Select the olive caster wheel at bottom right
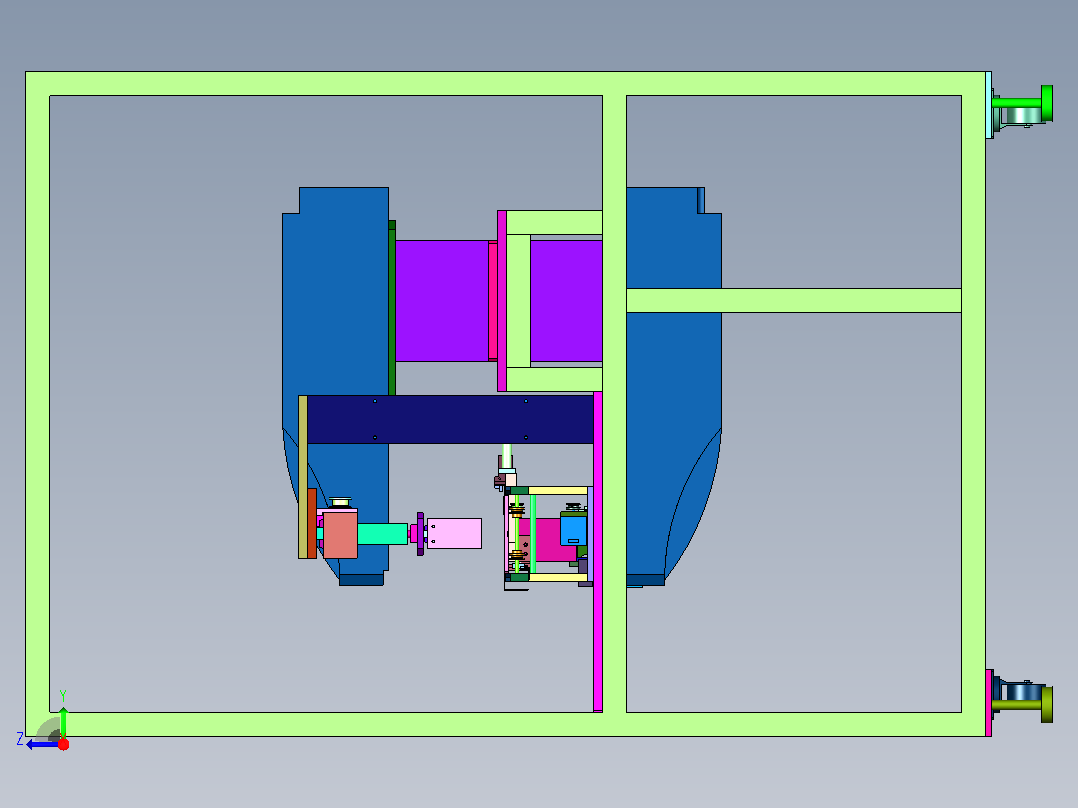The height and width of the screenshot is (808, 1078). pyautogui.click(x=1024, y=701)
